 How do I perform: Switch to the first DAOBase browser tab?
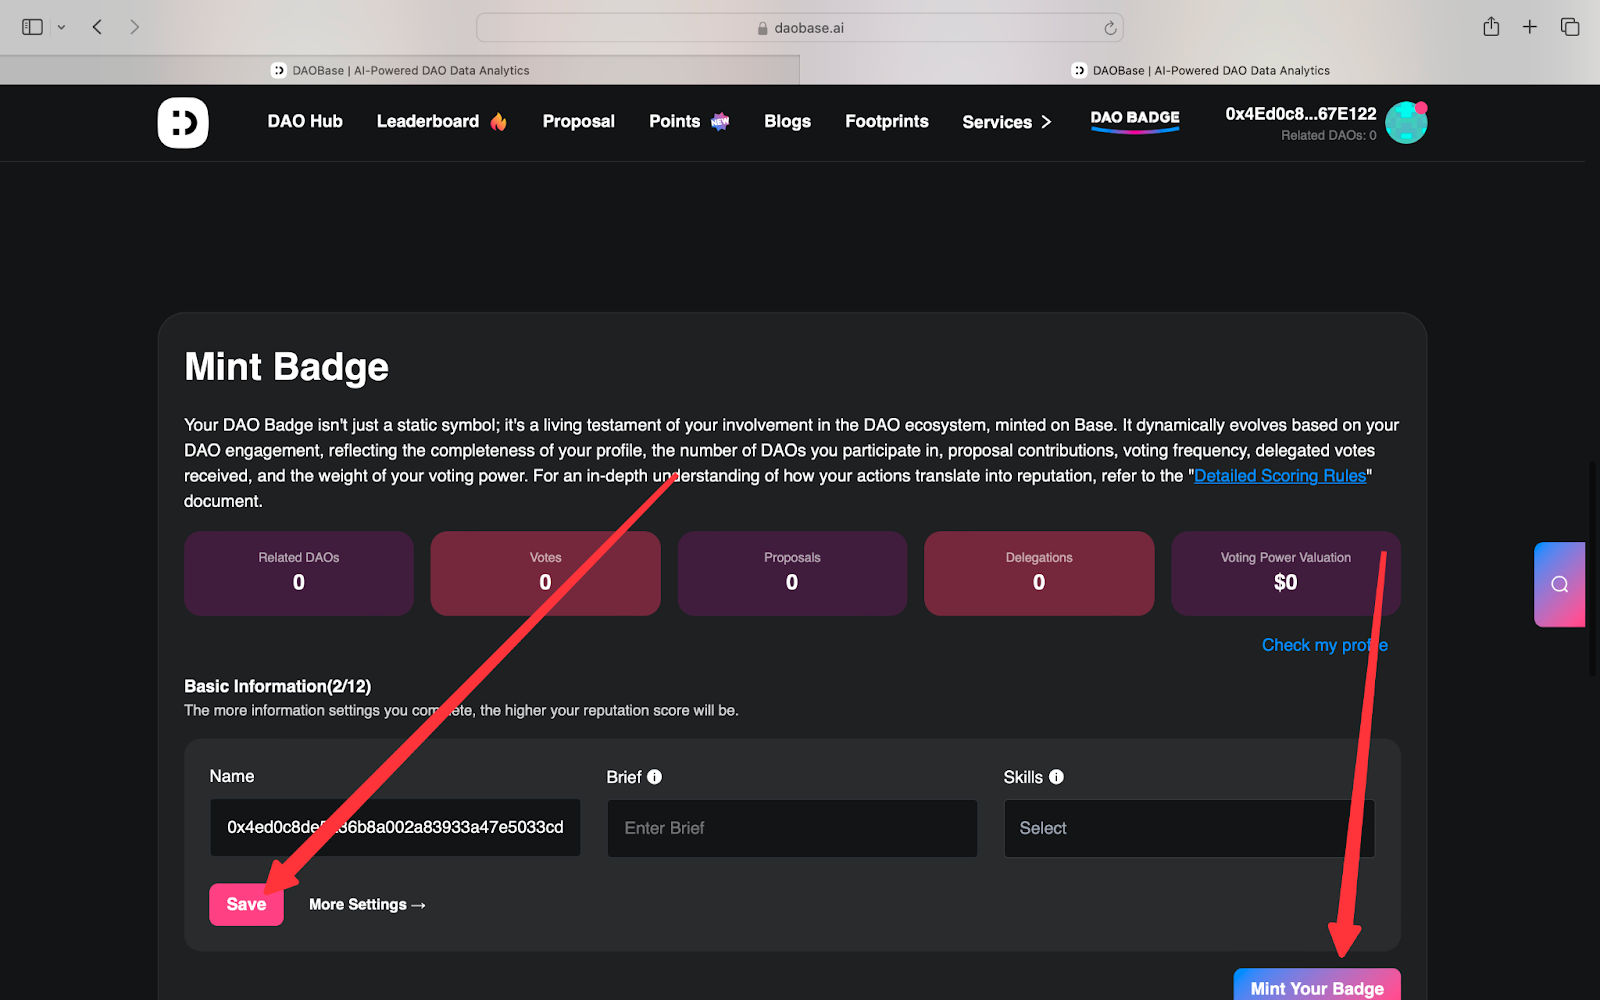[x=400, y=70]
